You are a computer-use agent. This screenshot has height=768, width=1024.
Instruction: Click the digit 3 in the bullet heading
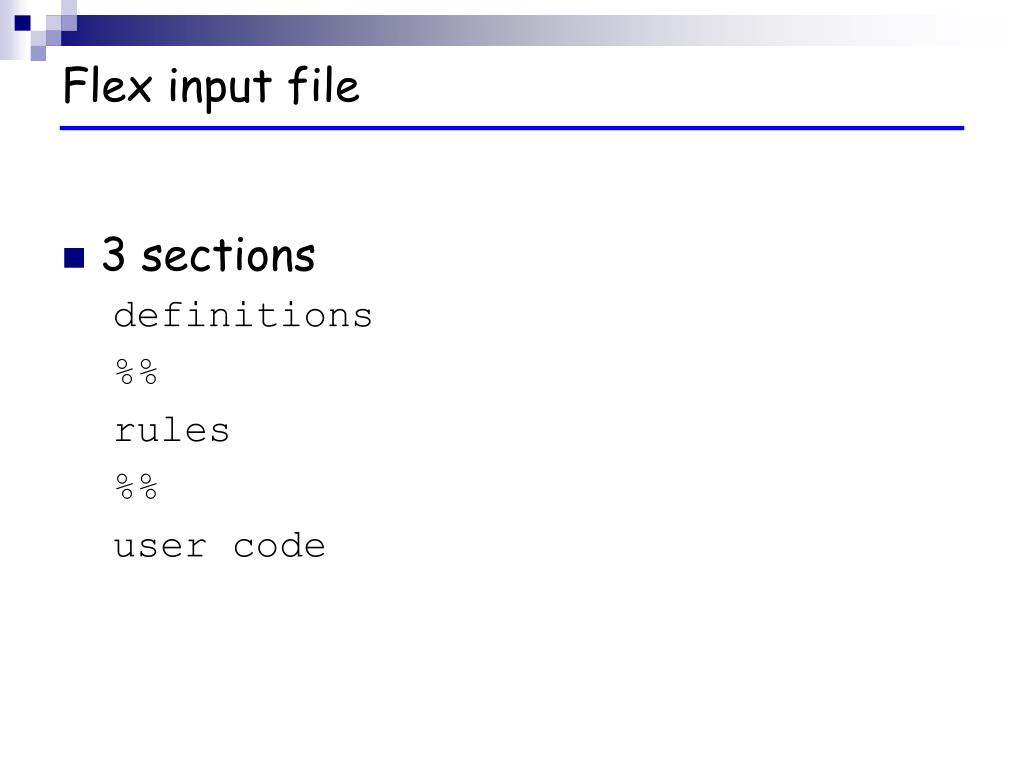tap(113, 256)
